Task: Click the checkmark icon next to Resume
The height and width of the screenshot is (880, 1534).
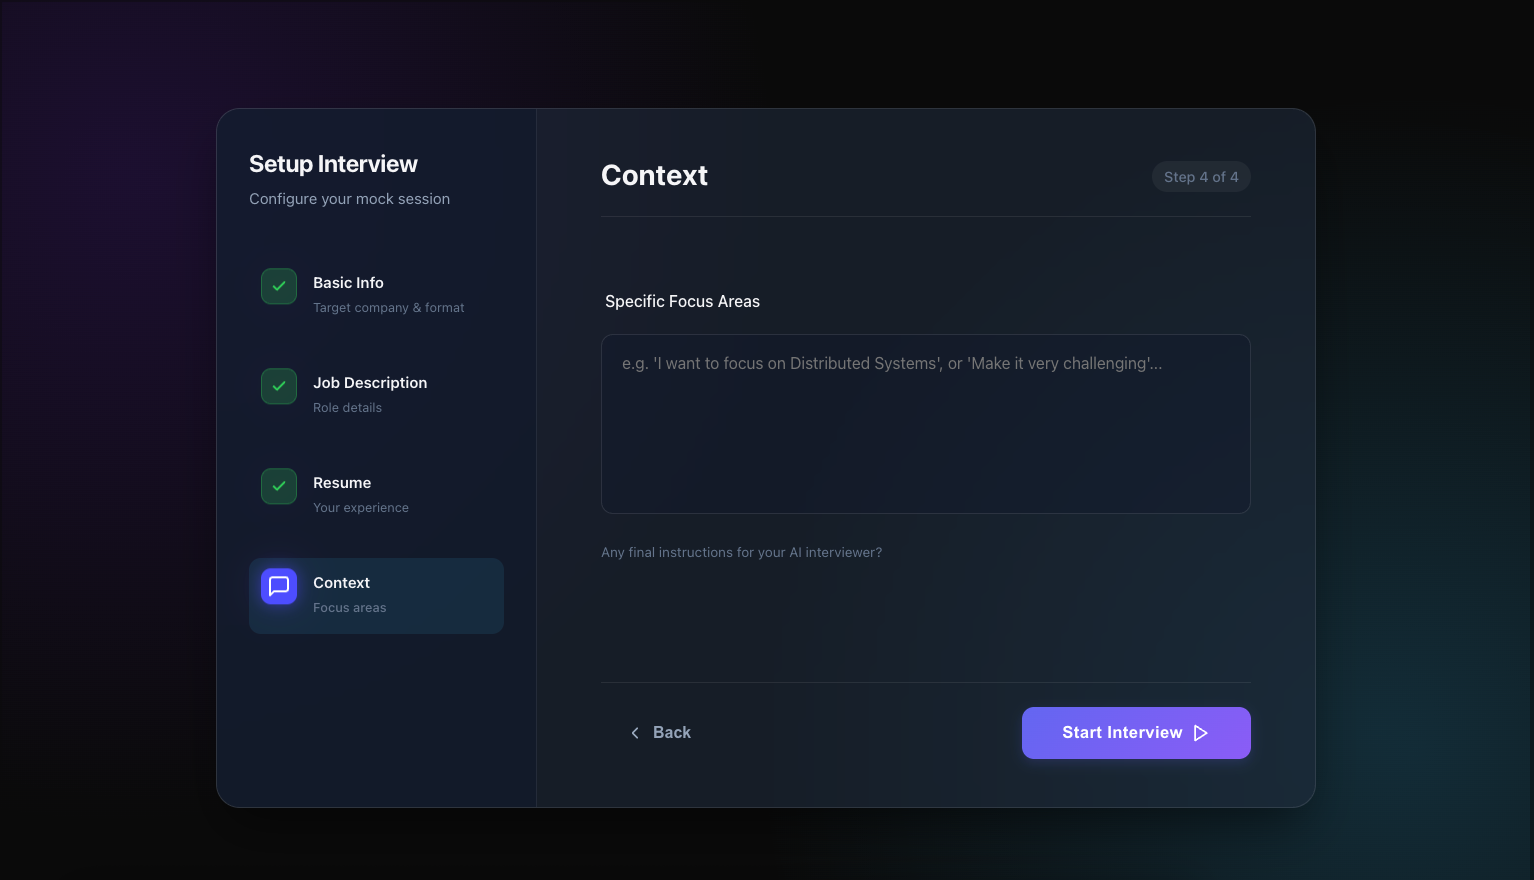Action: pos(278,486)
